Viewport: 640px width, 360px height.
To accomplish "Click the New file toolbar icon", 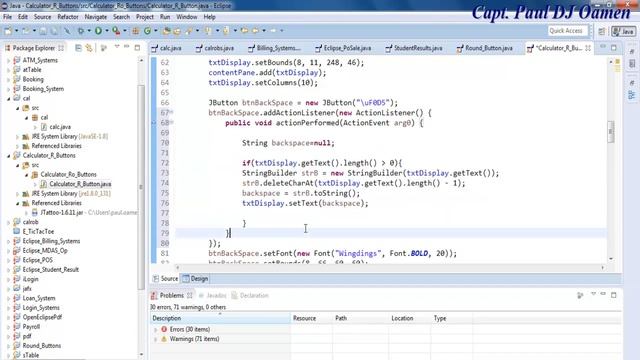I will coord(8,31).
